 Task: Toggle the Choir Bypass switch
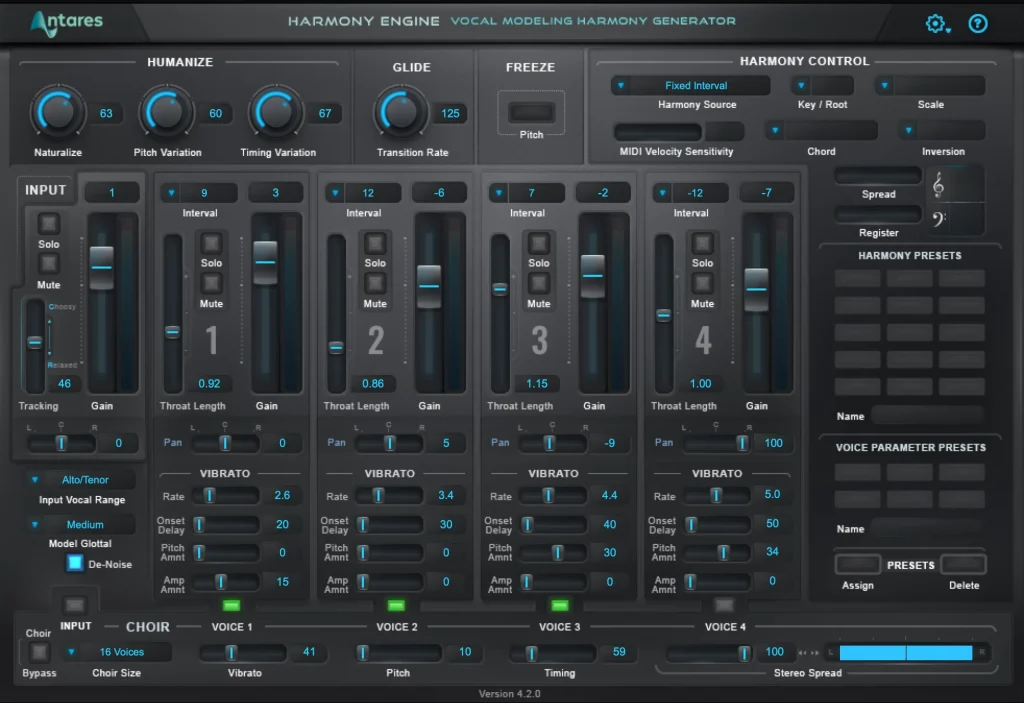click(x=38, y=650)
